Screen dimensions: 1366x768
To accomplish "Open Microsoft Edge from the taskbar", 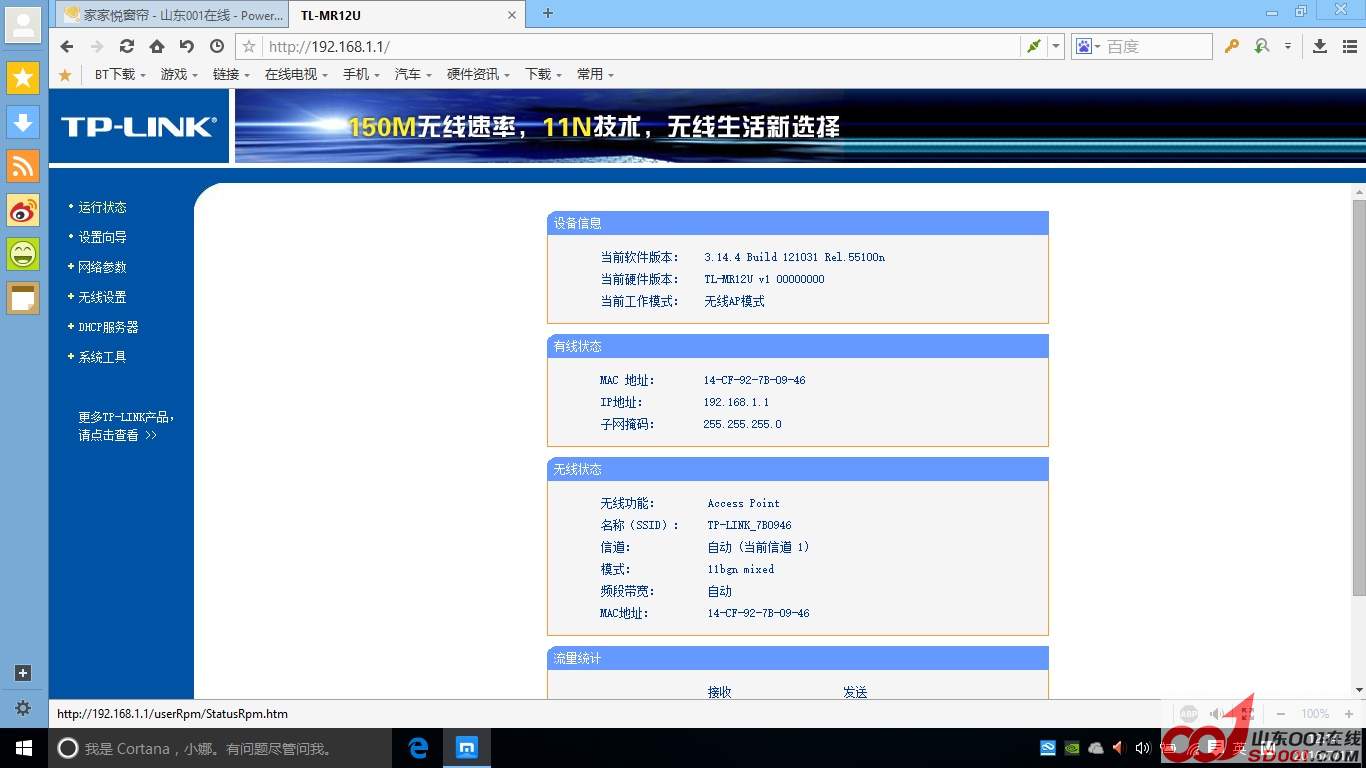I will click(x=418, y=748).
